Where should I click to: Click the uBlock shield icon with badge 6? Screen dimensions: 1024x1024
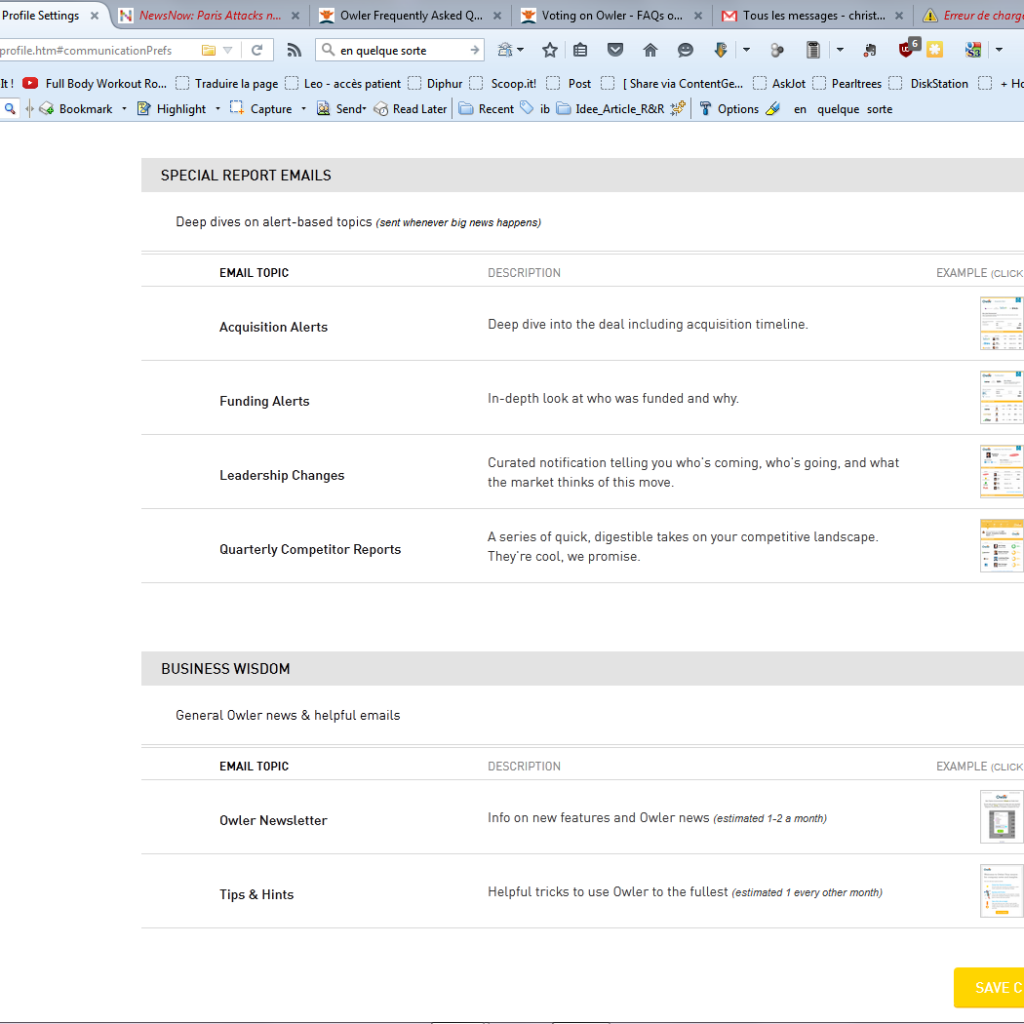(908, 48)
